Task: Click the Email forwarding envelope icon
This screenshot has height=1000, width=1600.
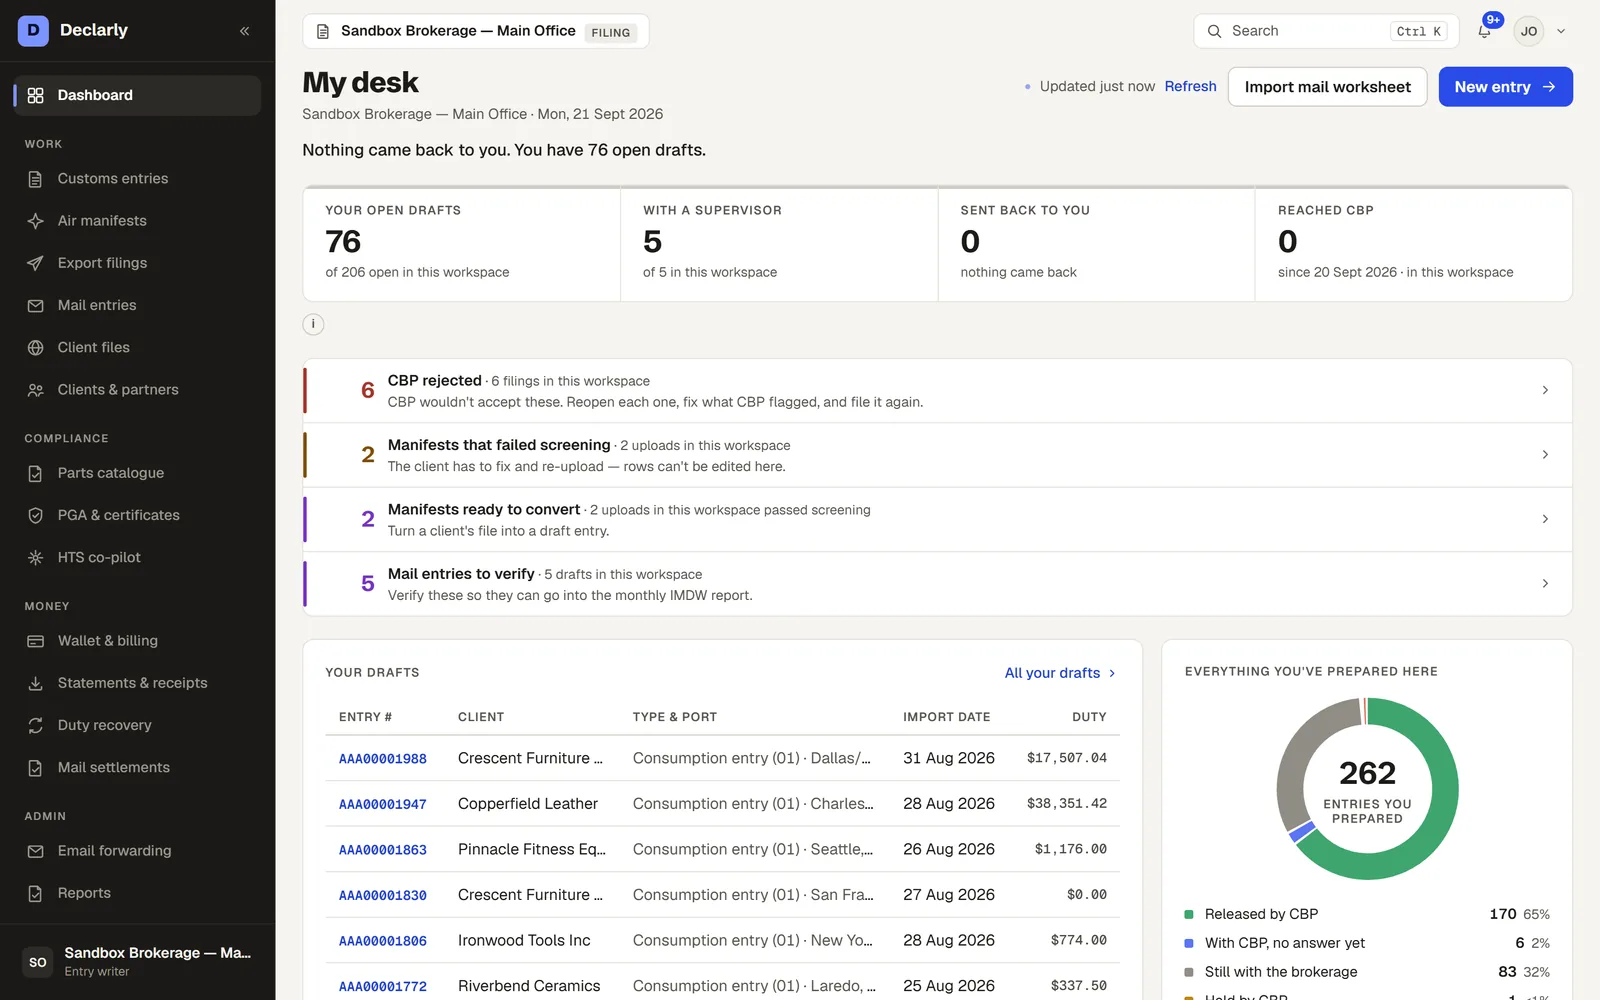Action: [x=35, y=851]
